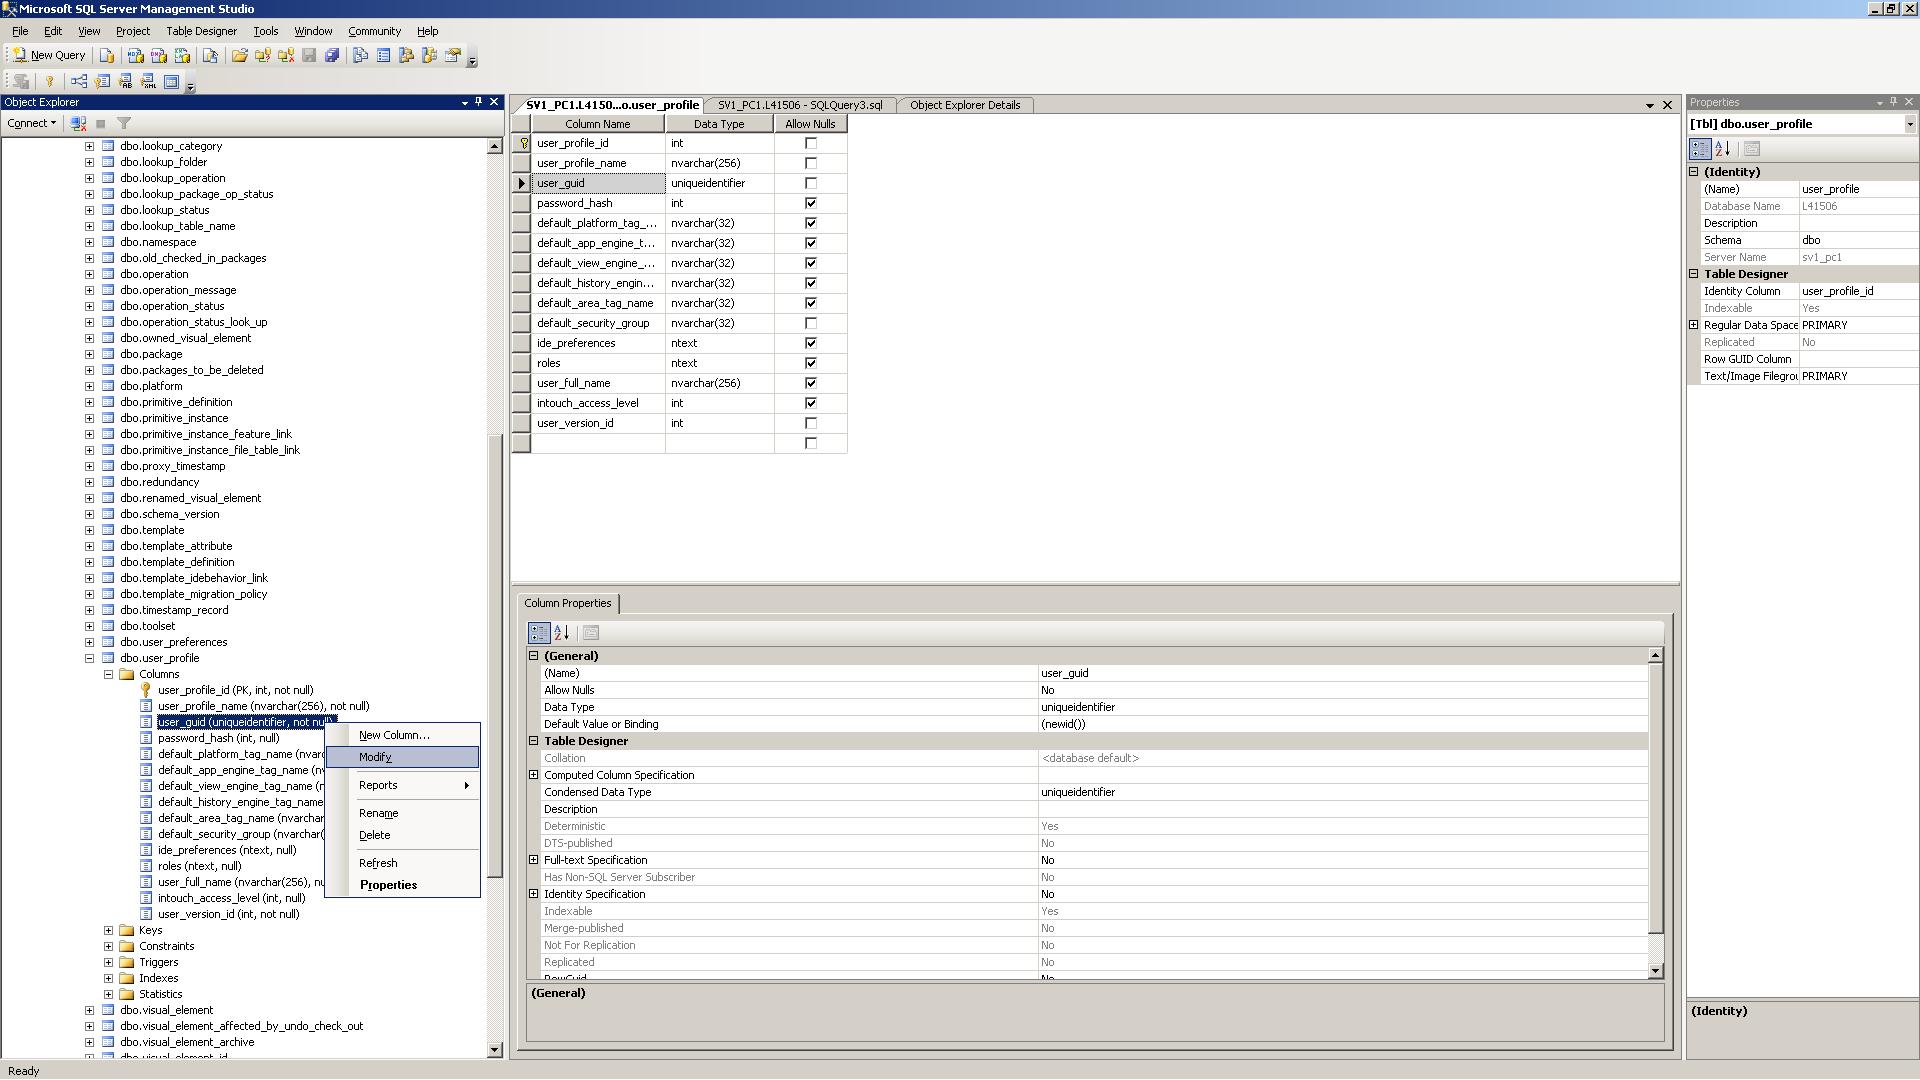Click Categorized icon in Properties panel
1920x1080 pixels.
pos(1700,149)
